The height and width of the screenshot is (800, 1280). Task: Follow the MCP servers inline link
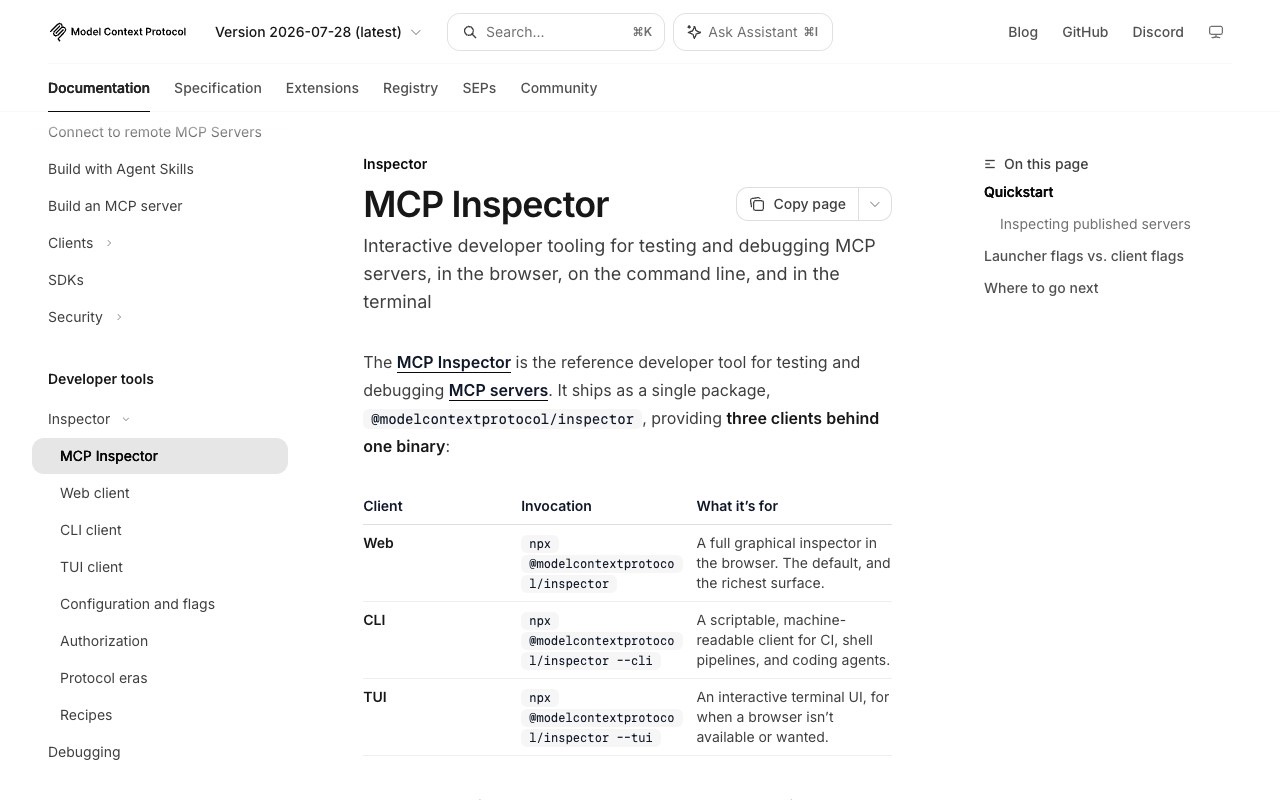[x=498, y=390]
